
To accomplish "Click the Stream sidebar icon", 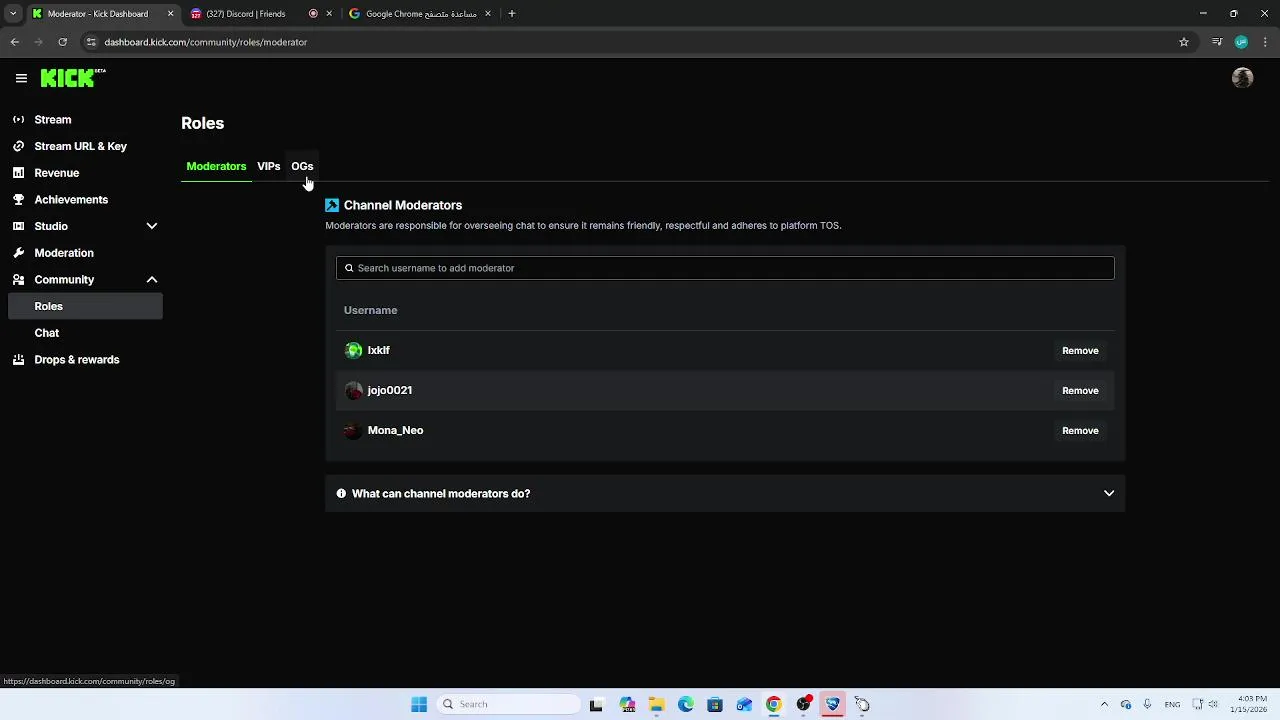I will point(18,120).
